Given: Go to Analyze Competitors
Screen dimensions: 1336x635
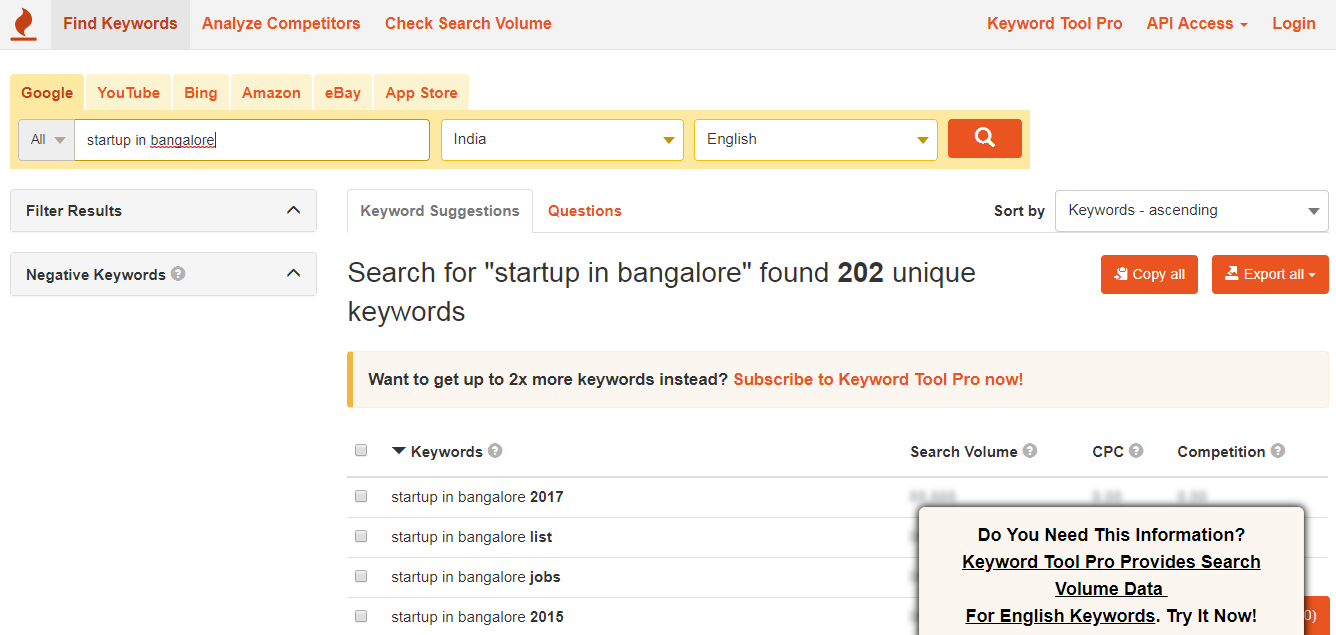Looking at the screenshot, I should coord(281,24).
